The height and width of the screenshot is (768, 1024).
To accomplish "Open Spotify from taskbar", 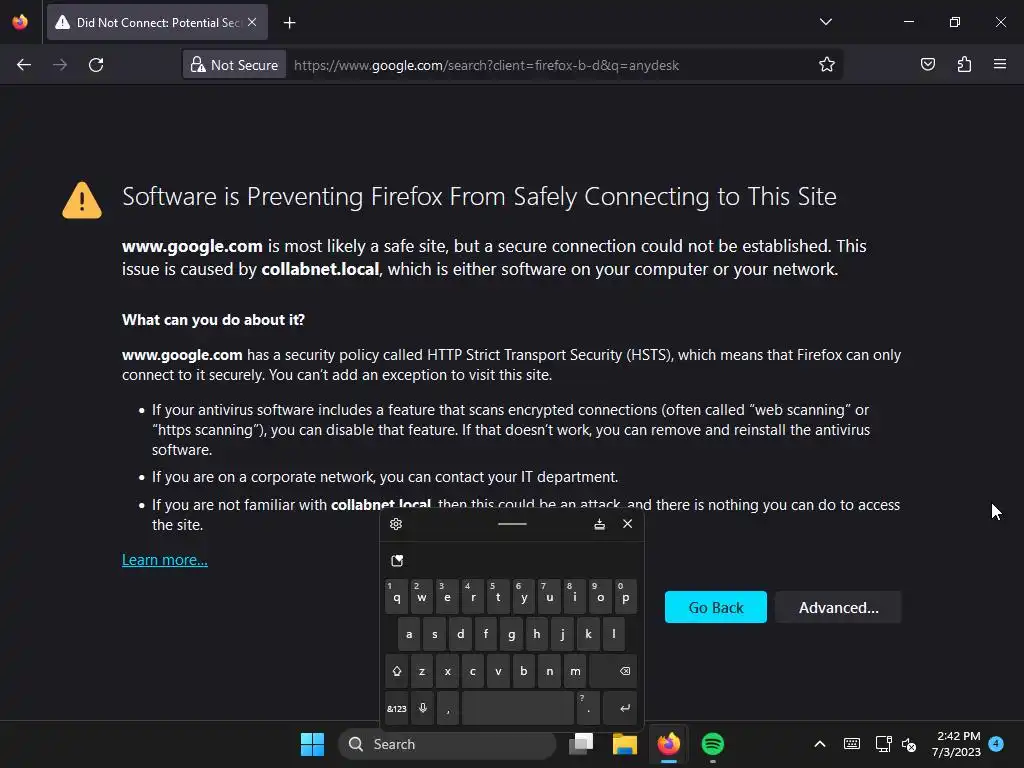I will 712,744.
